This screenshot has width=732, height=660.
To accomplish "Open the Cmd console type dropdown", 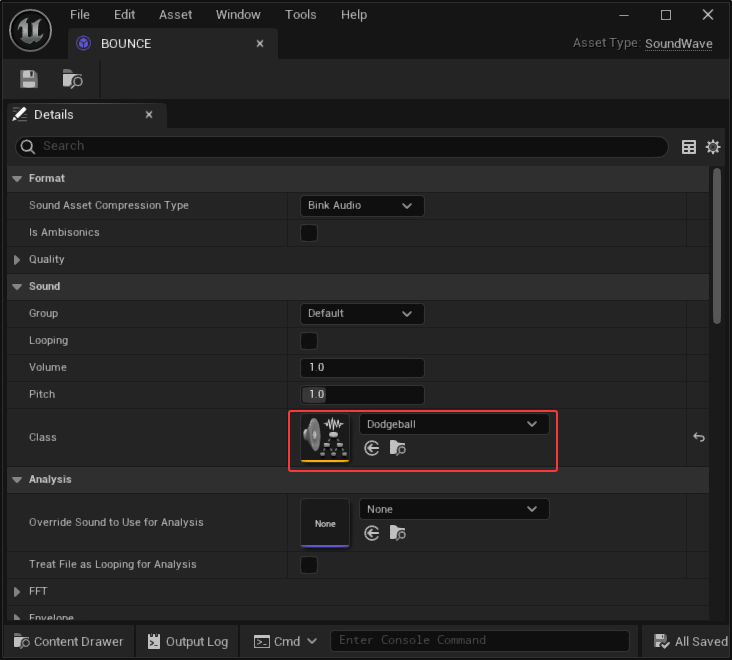I will click(x=286, y=642).
